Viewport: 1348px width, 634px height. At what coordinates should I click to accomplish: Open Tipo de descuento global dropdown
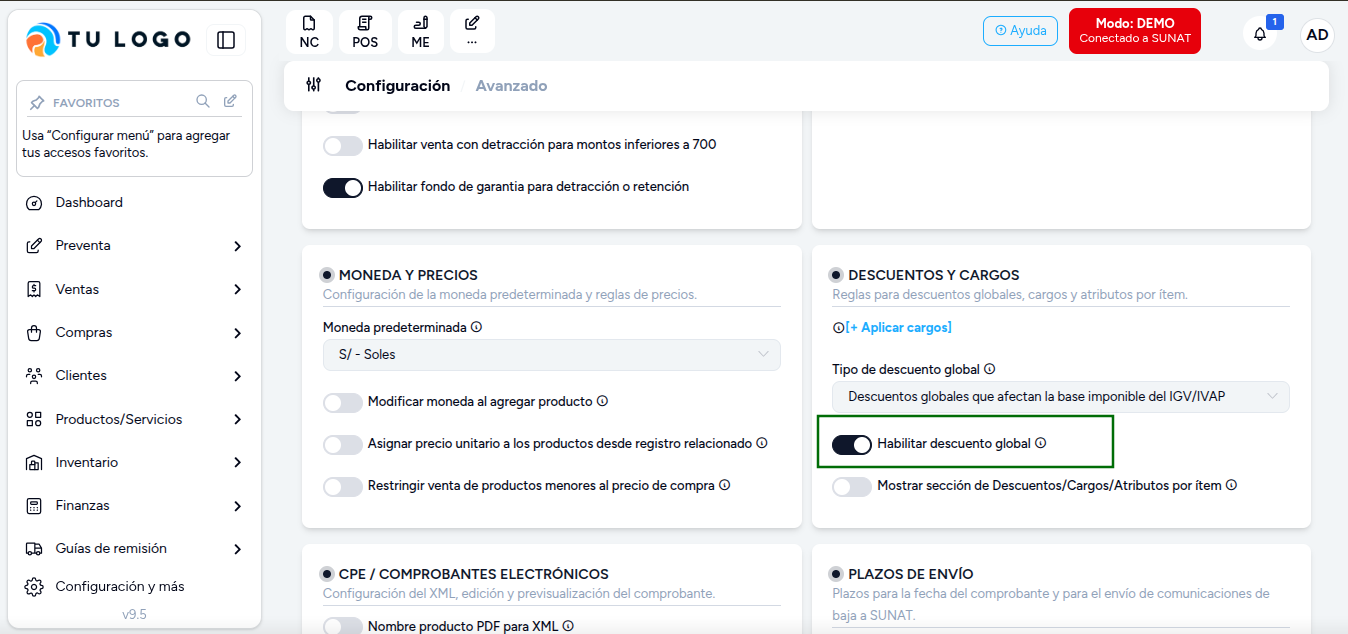(1061, 397)
